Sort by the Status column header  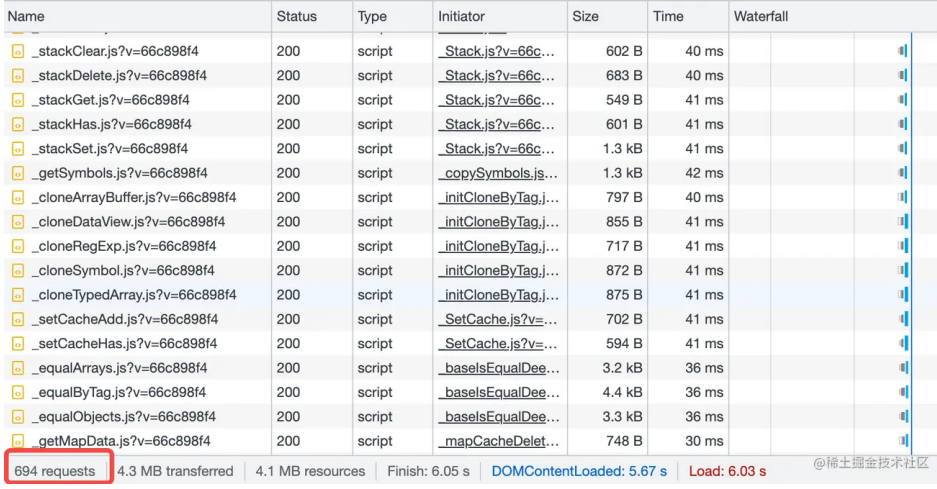click(x=296, y=16)
